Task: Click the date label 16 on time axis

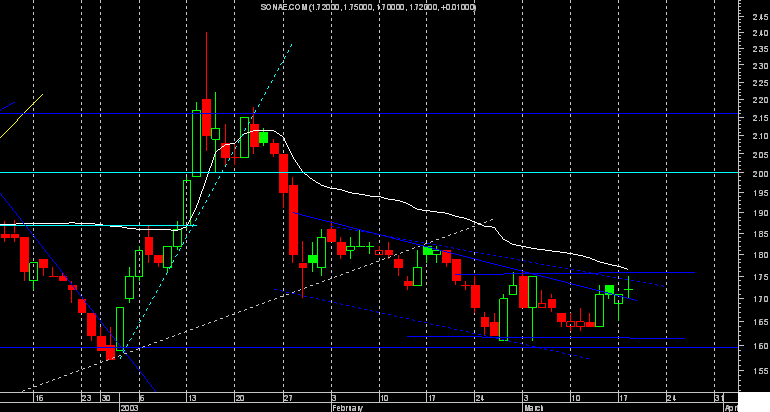Action: click(x=39, y=398)
